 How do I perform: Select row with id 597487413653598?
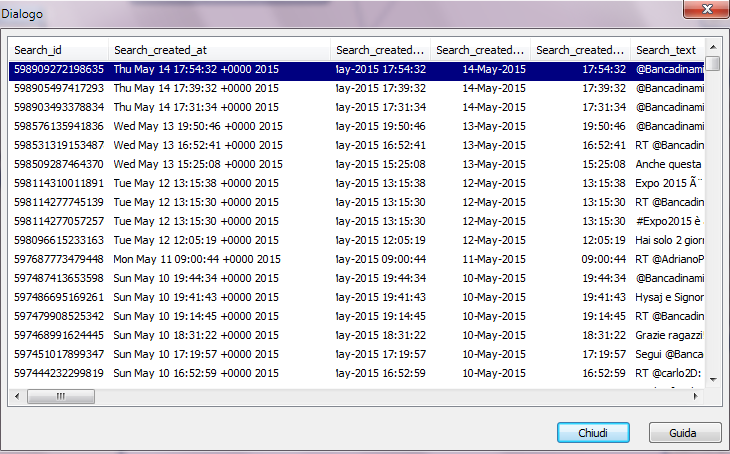[x=356, y=278]
